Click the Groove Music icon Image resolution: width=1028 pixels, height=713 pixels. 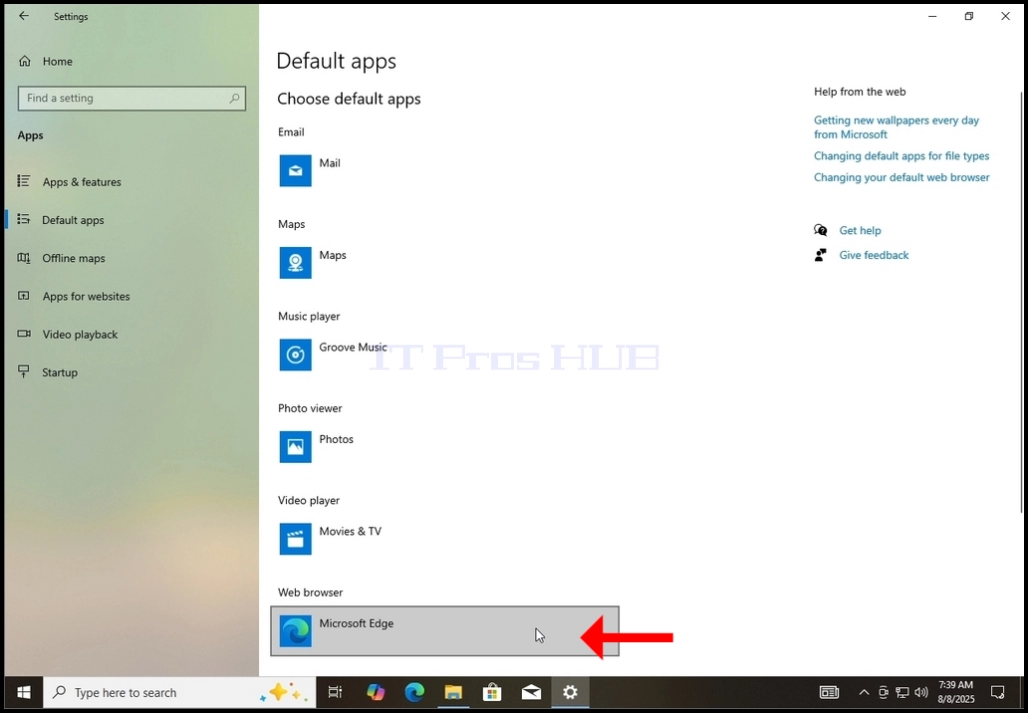(296, 355)
